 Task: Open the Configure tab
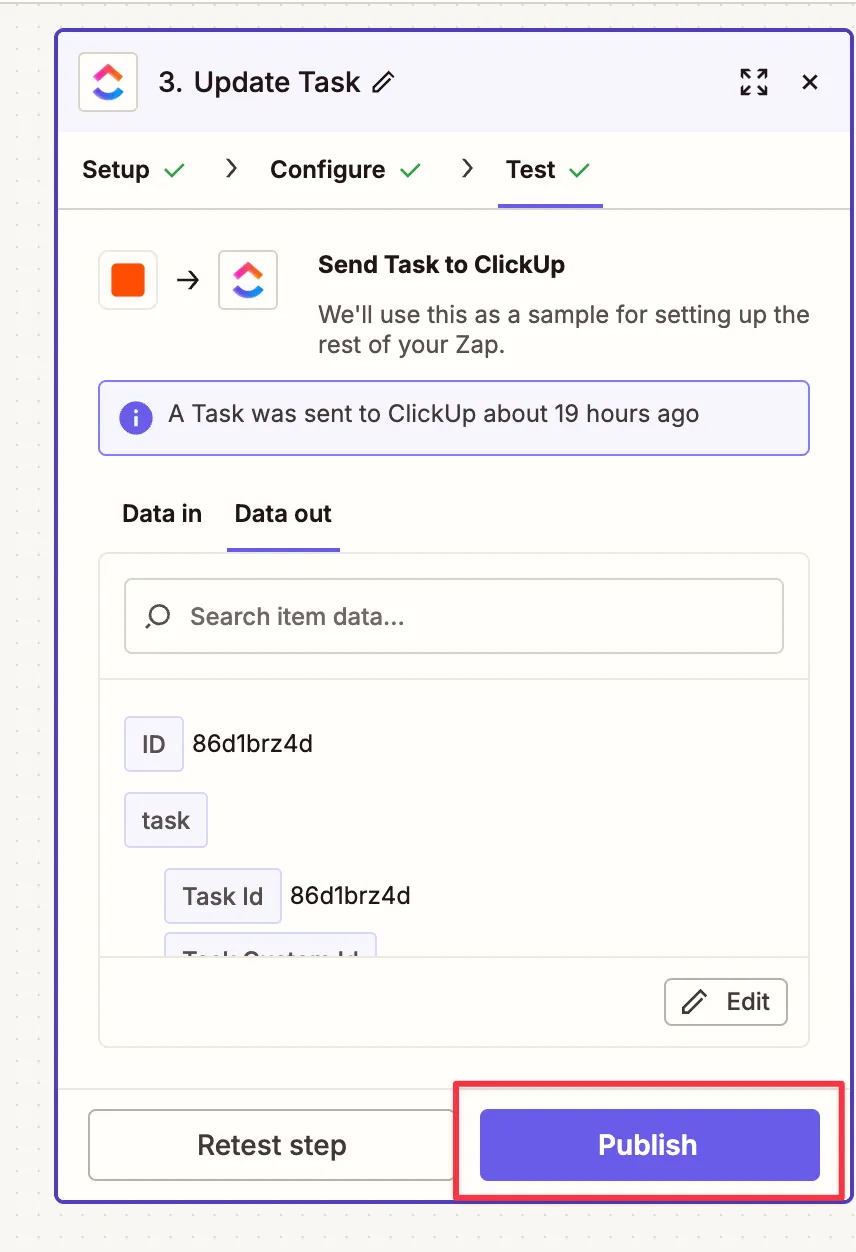coord(328,170)
